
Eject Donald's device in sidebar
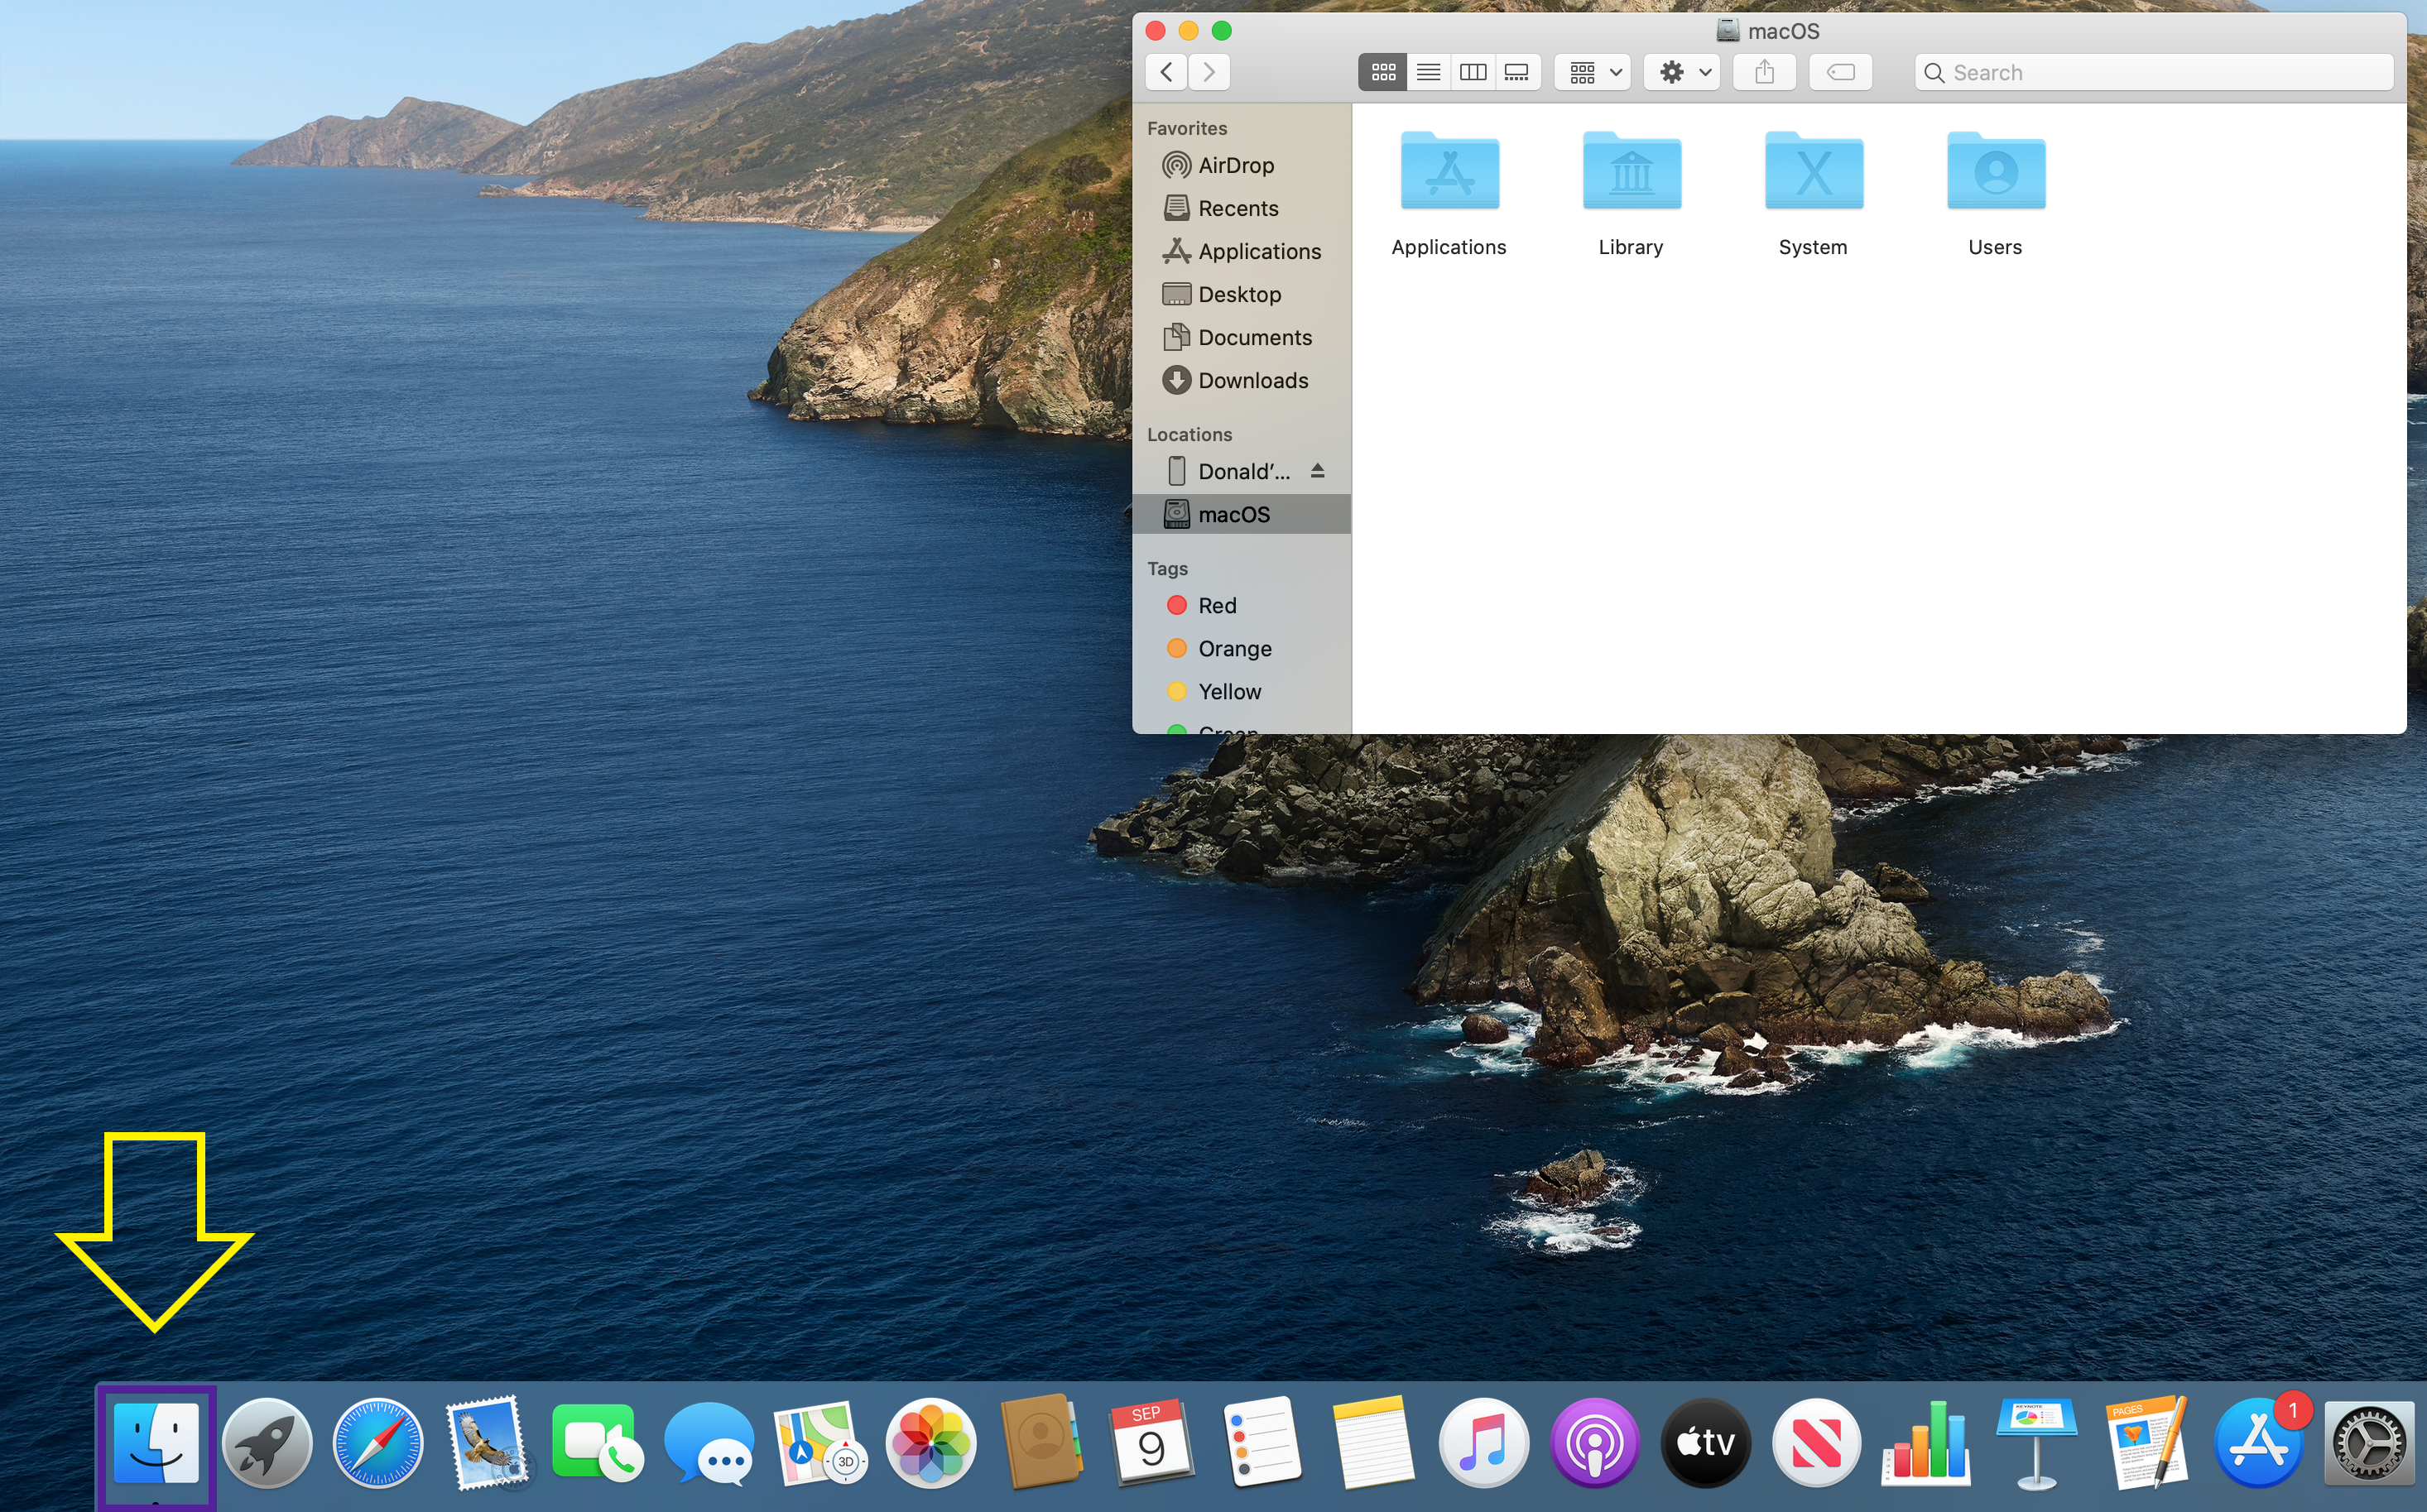(1317, 470)
